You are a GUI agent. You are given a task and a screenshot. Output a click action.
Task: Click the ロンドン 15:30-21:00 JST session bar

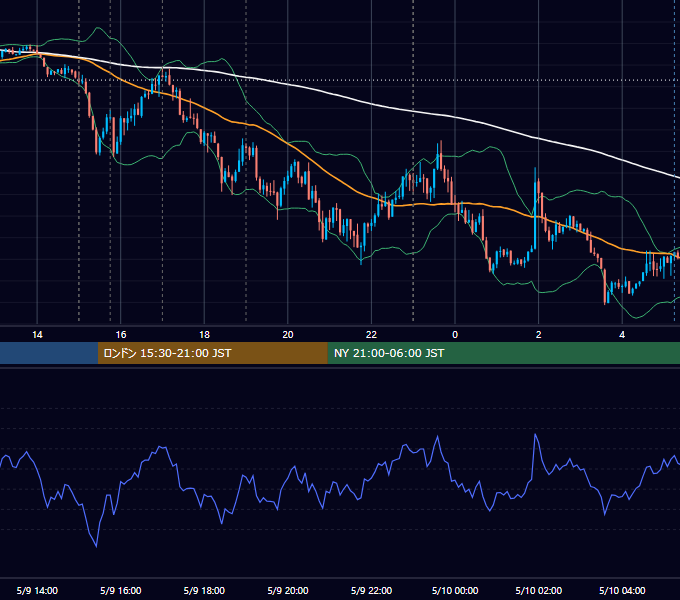click(212, 353)
